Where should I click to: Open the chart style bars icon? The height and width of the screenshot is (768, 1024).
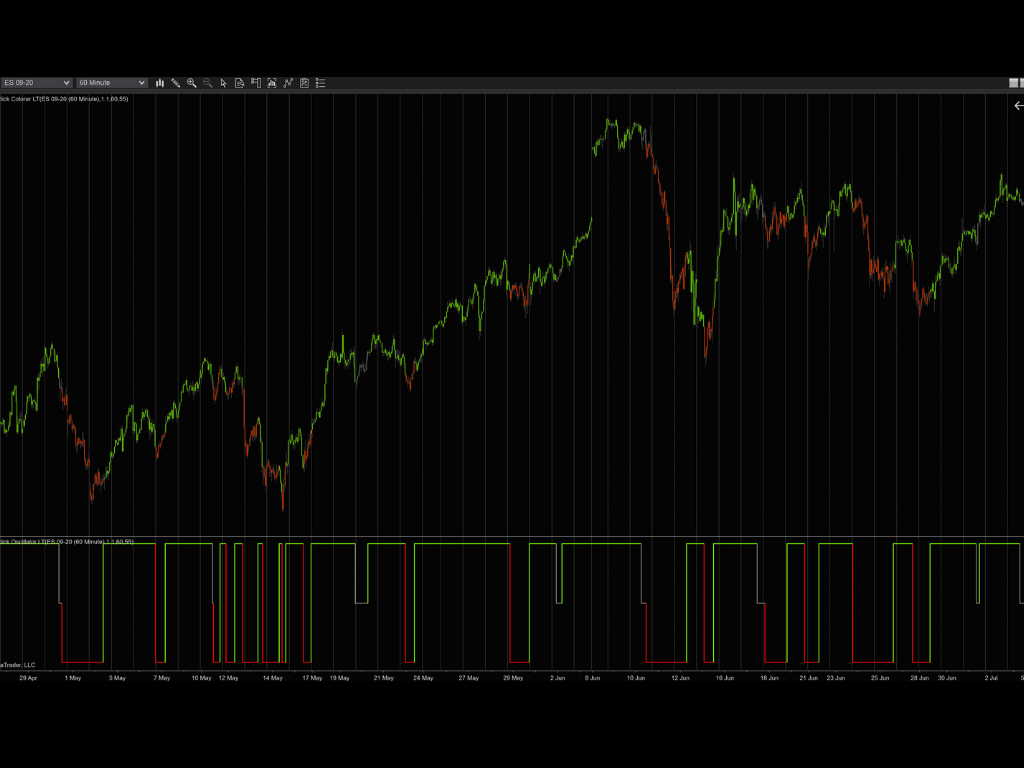click(x=159, y=83)
